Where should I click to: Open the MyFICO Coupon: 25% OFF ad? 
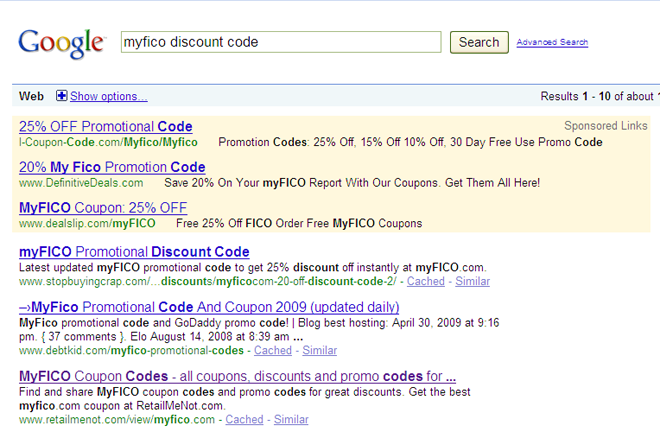pyautogui.click(x=103, y=208)
